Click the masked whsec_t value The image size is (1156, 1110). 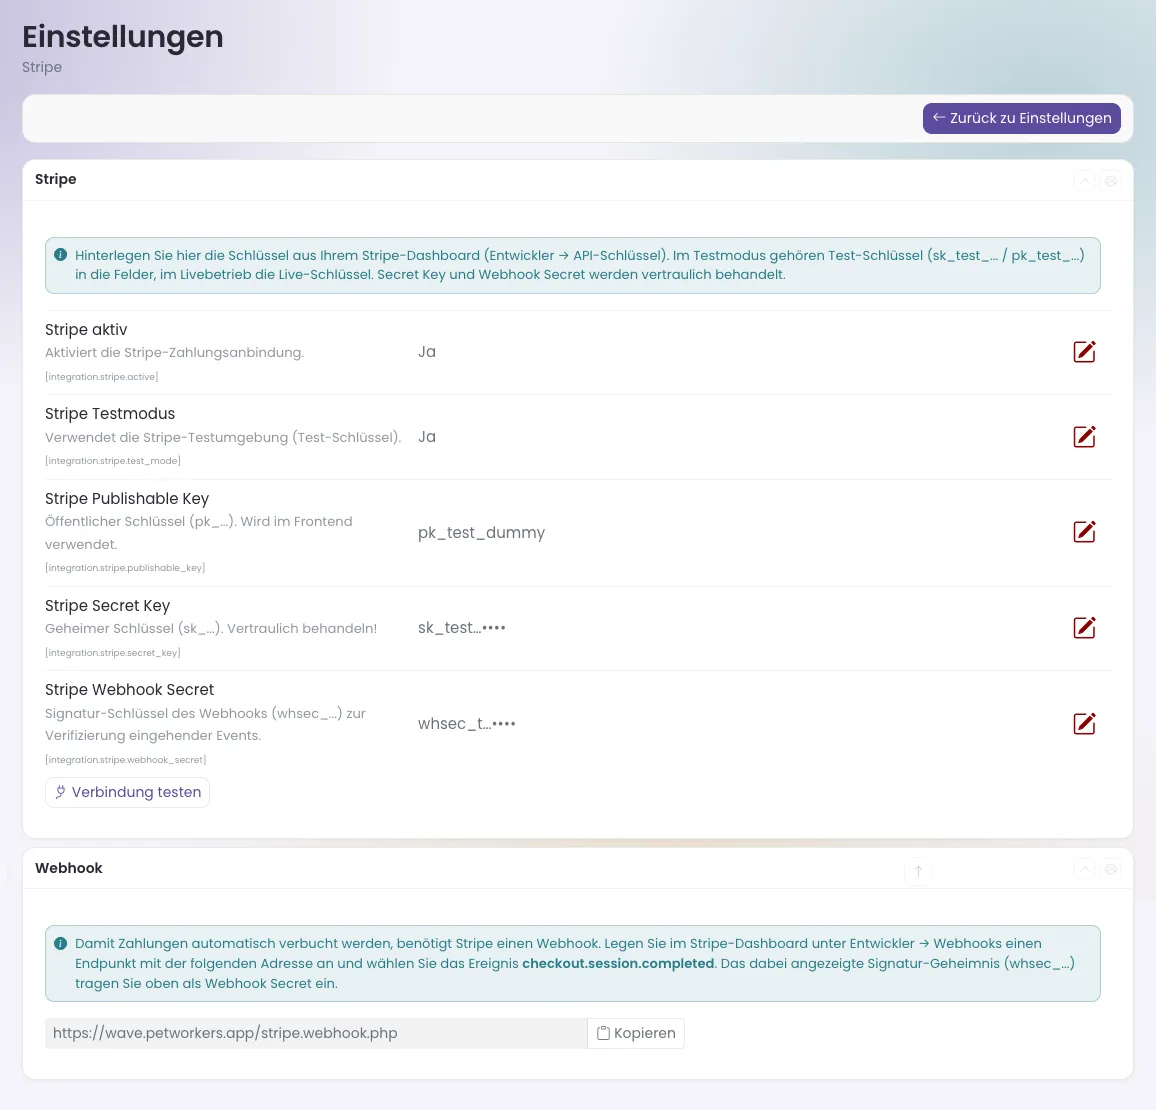(467, 724)
